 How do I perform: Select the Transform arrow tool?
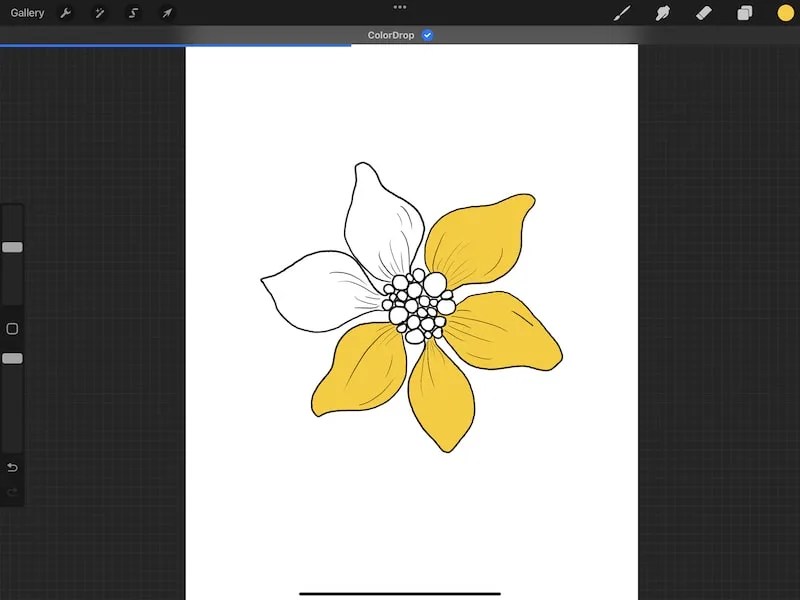[x=166, y=13]
